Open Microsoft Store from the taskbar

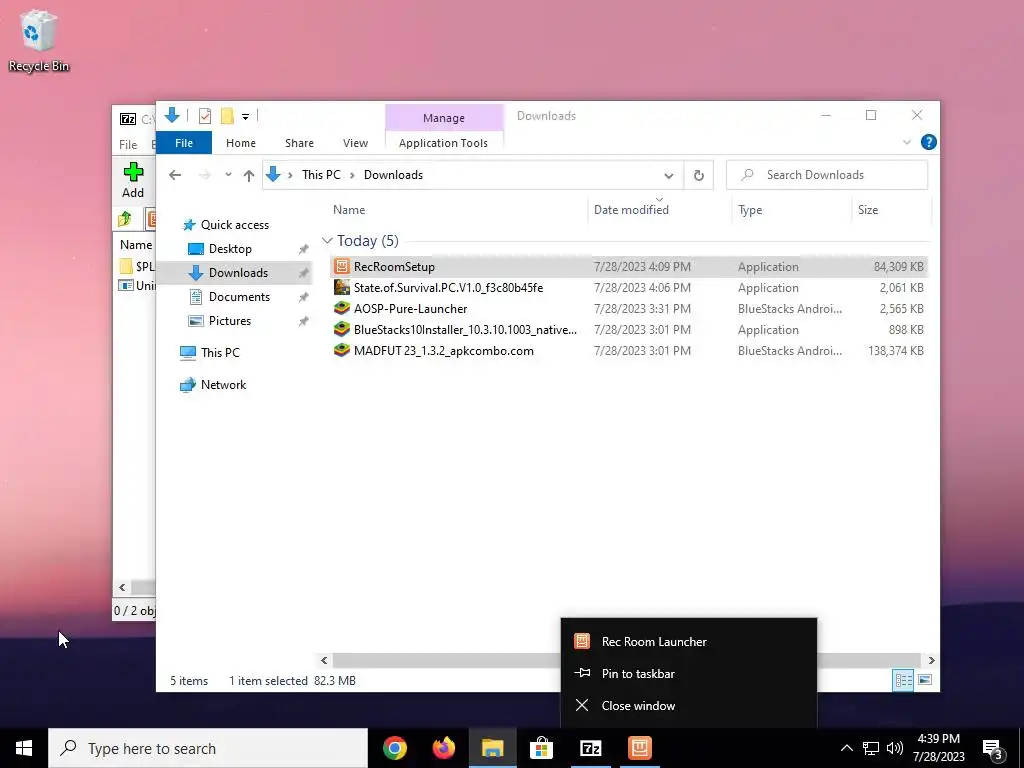tap(541, 748)
